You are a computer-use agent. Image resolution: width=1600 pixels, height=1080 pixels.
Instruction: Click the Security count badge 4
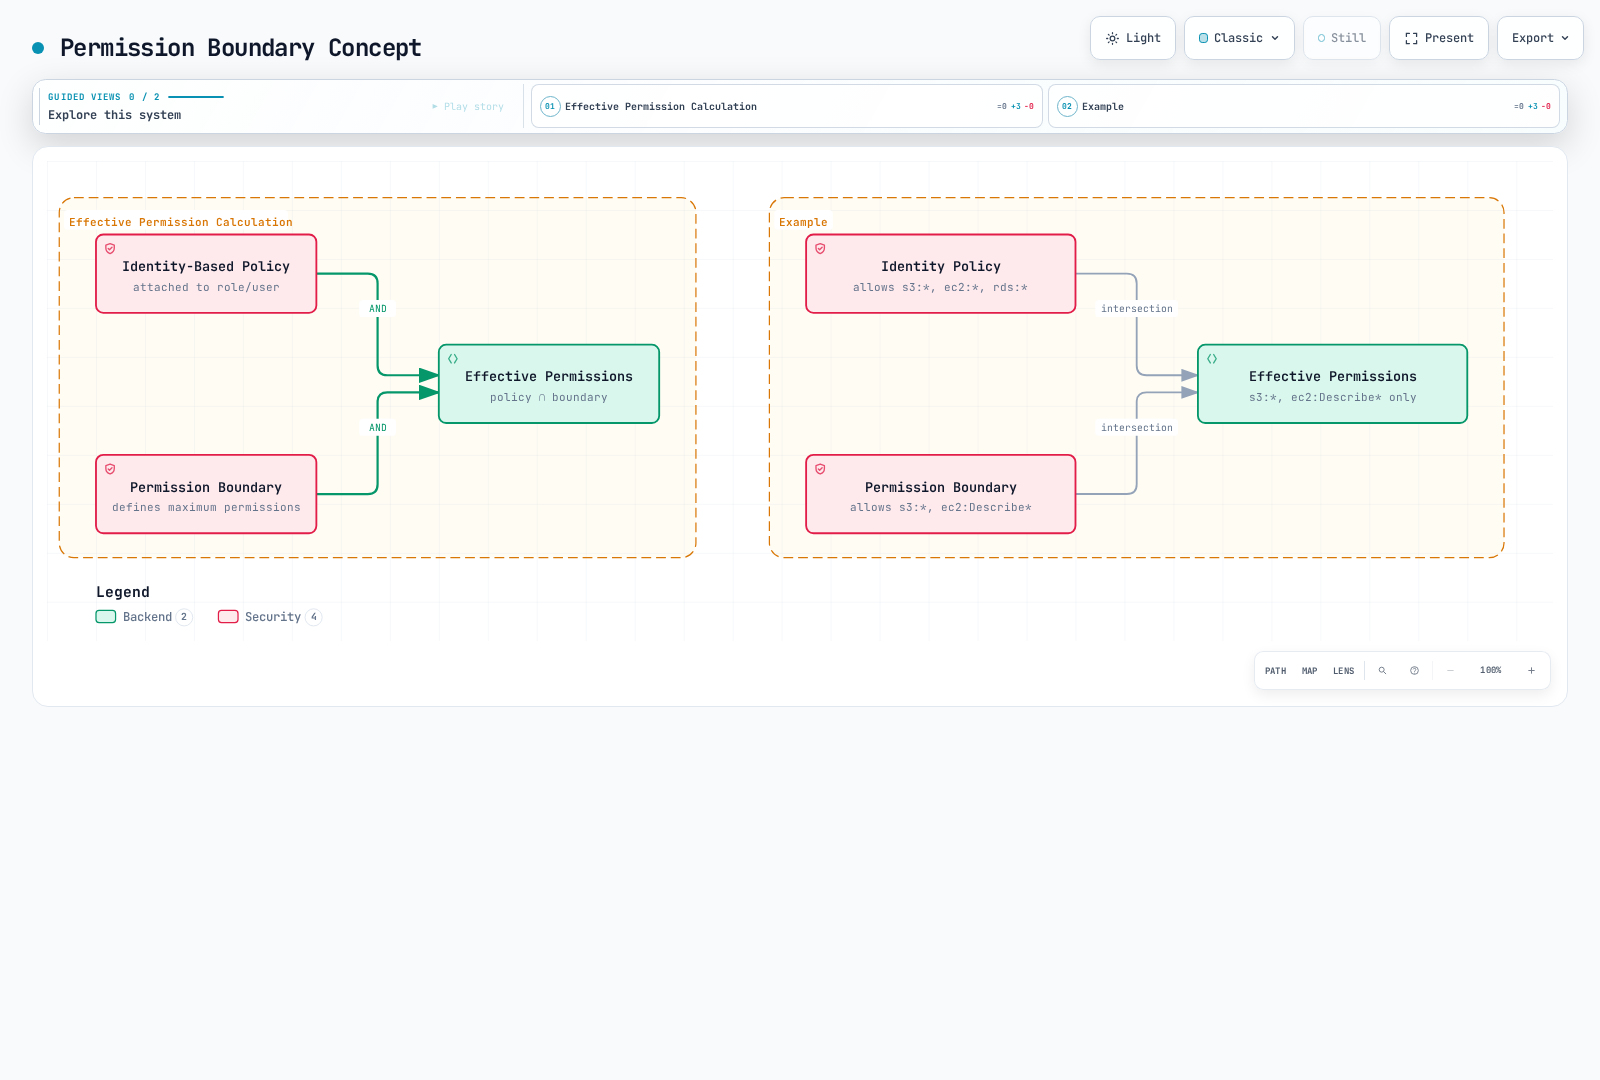coord(314,617)
